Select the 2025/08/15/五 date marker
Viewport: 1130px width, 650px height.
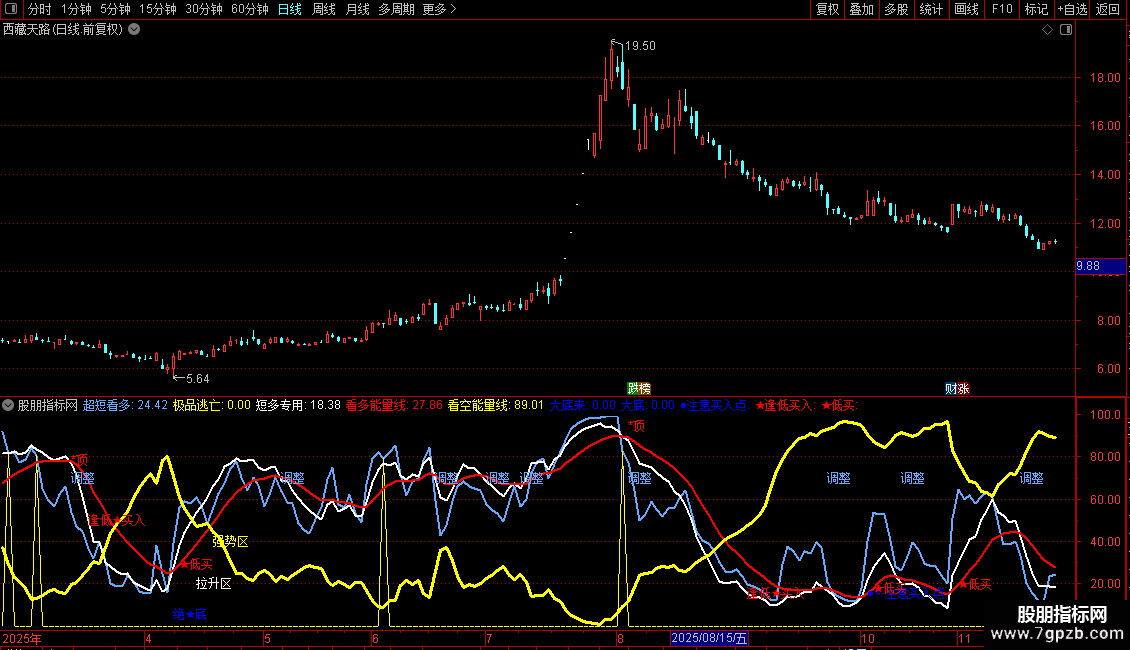tap(709, 638)
